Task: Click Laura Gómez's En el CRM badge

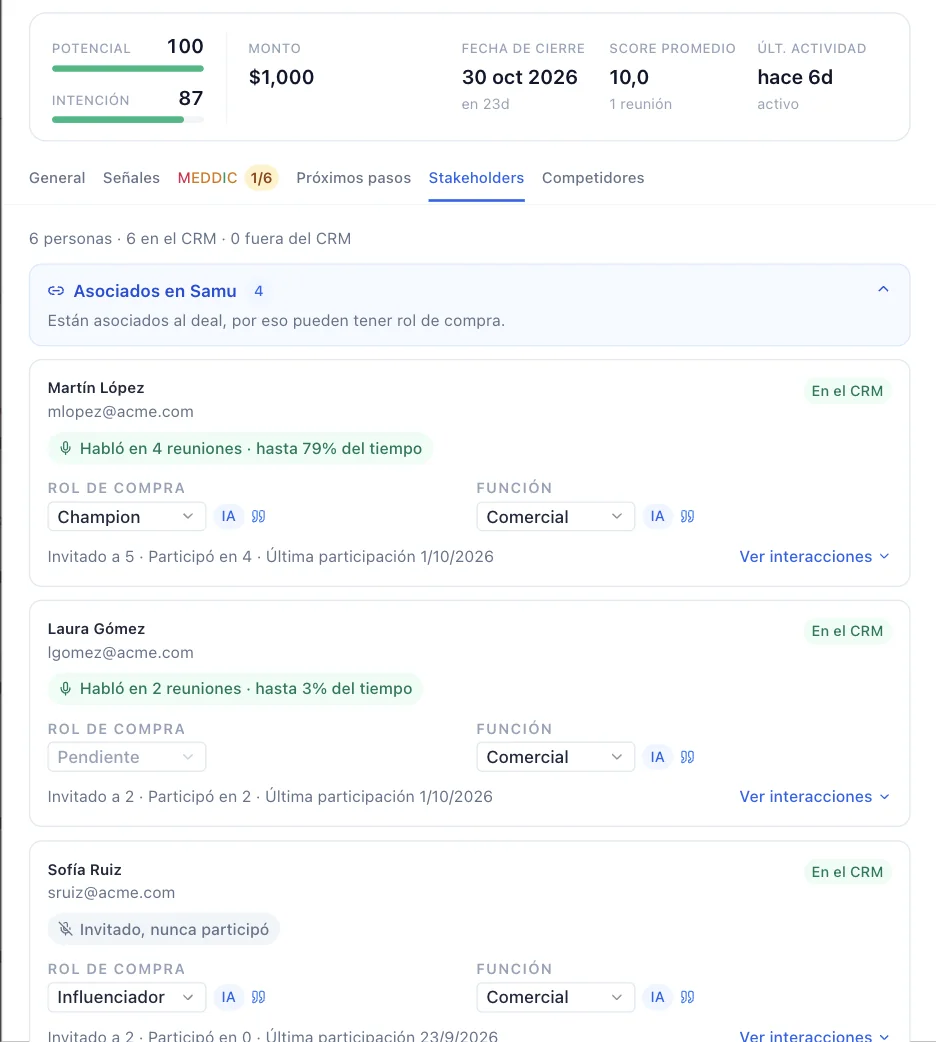Action: click(847, 631)
